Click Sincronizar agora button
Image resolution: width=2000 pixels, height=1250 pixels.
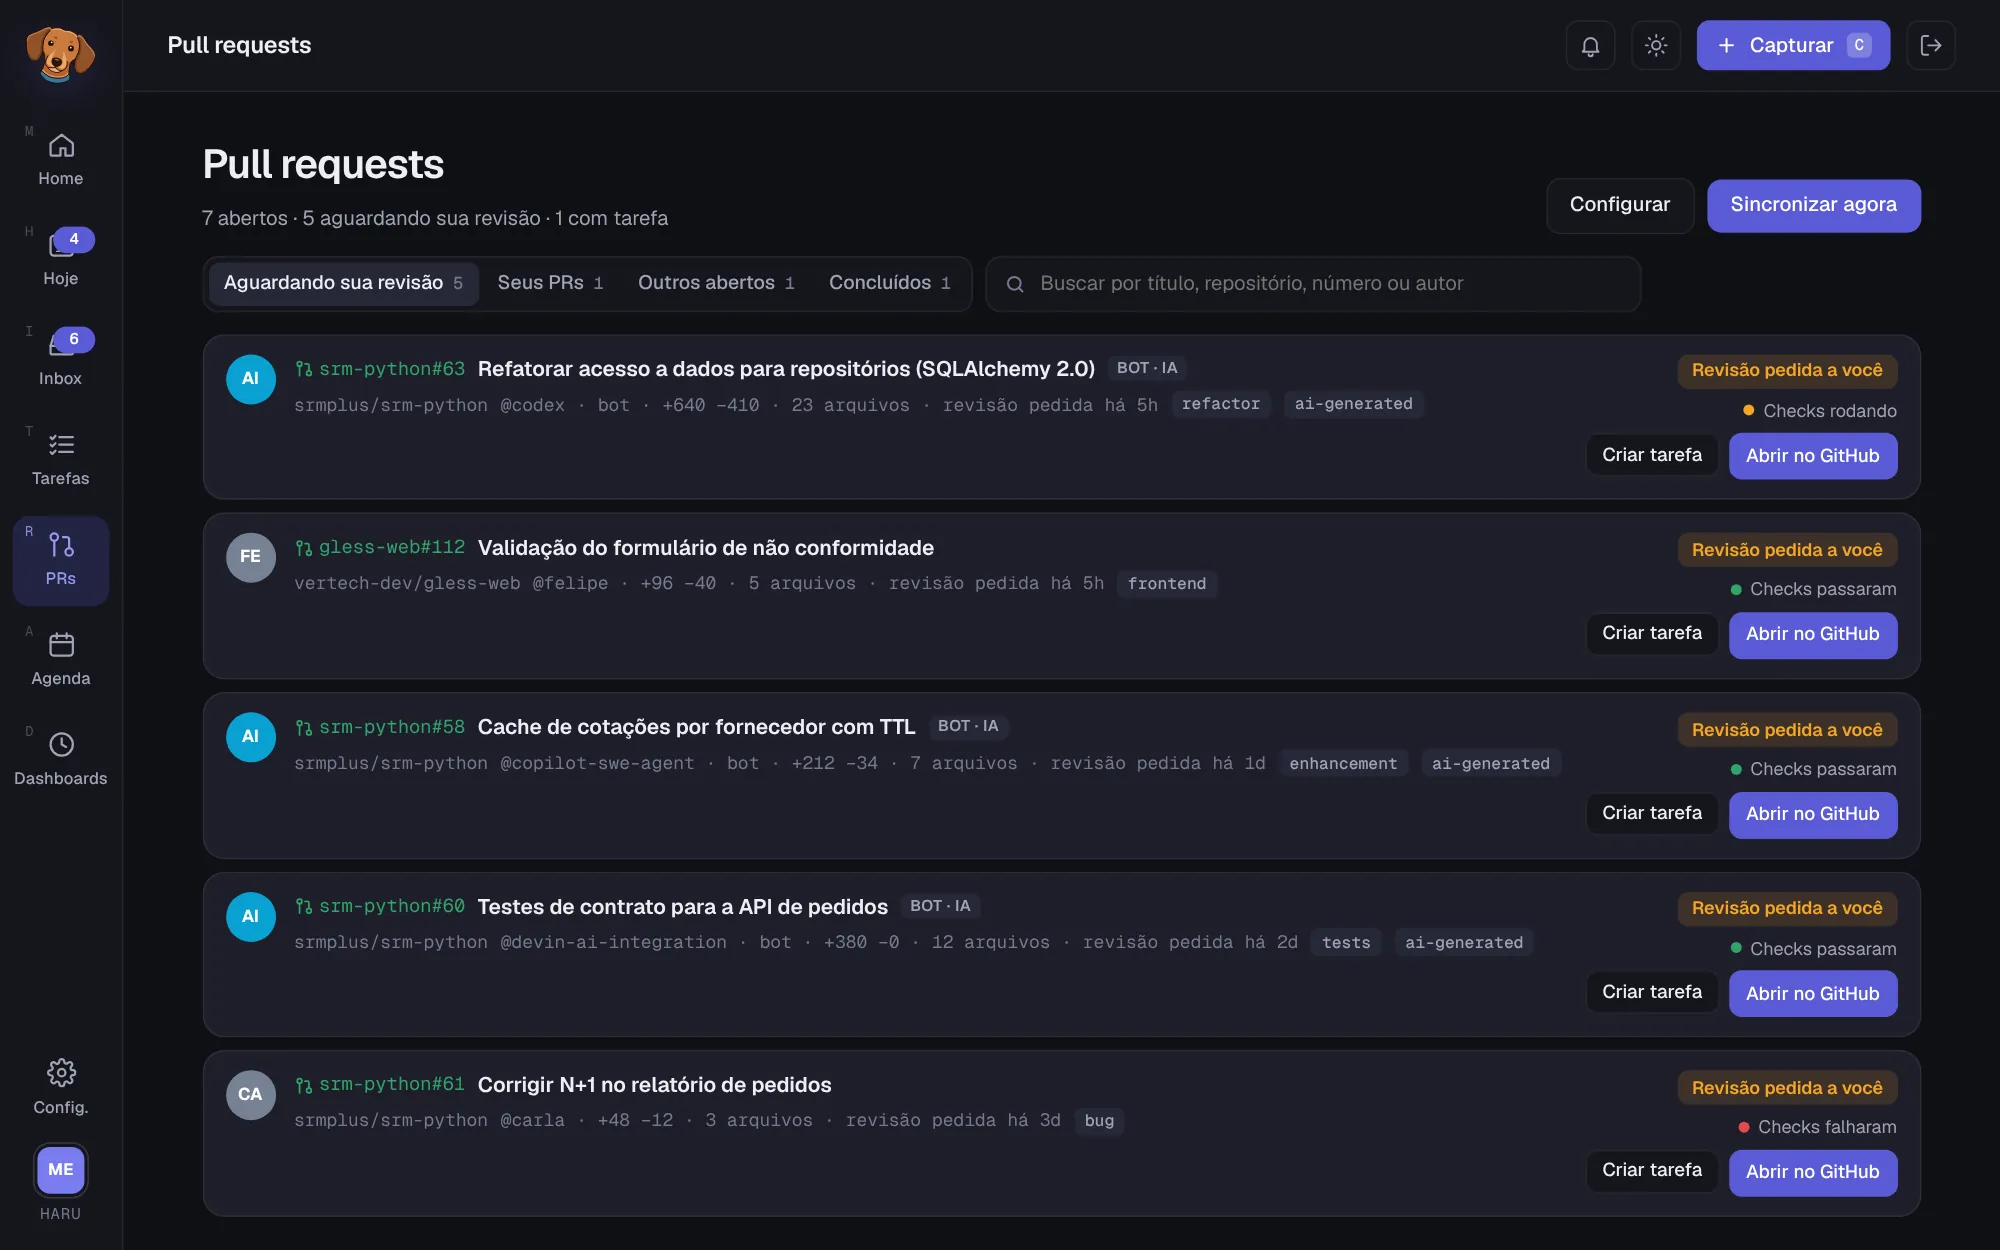[1813, 205]
